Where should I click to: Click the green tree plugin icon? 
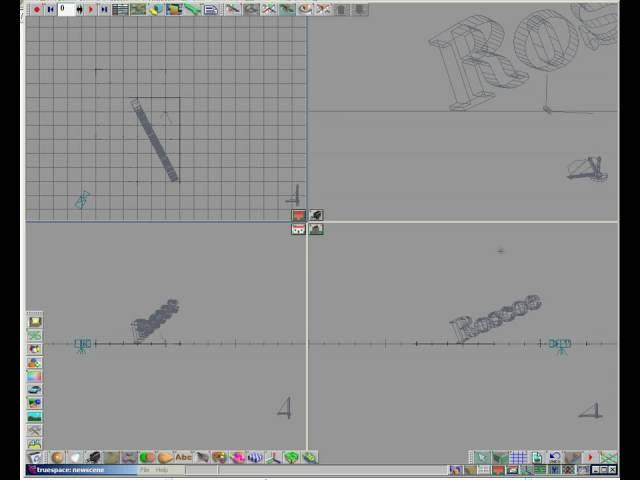click(x=291, y=458)
